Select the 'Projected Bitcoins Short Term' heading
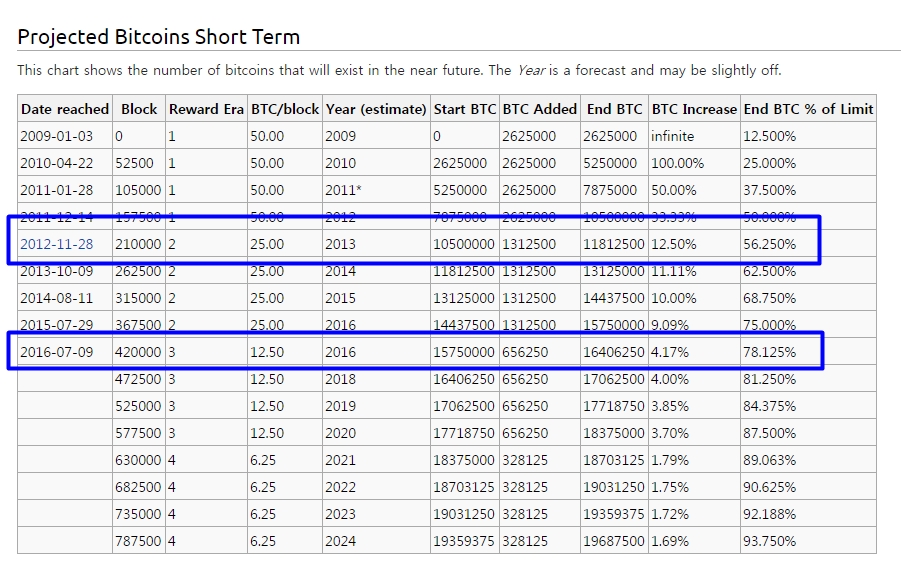This screenshot has width=901, height=565. point(159,37)
